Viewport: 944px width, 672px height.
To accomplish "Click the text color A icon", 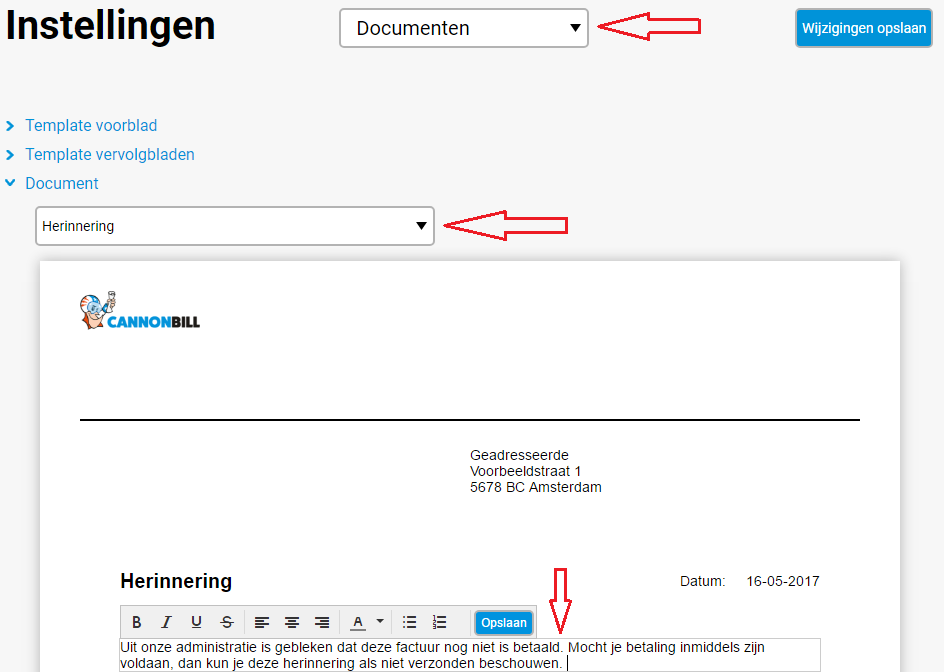I will [x=358, y=622].
